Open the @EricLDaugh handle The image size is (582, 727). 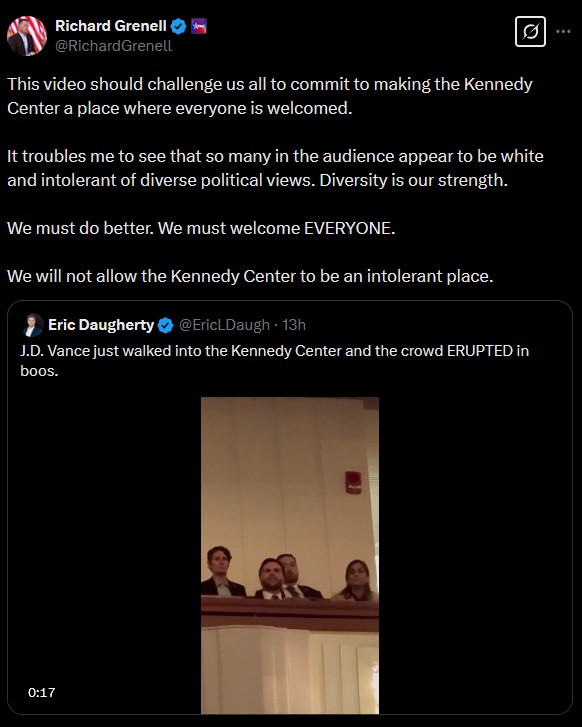tap(224, 325)
